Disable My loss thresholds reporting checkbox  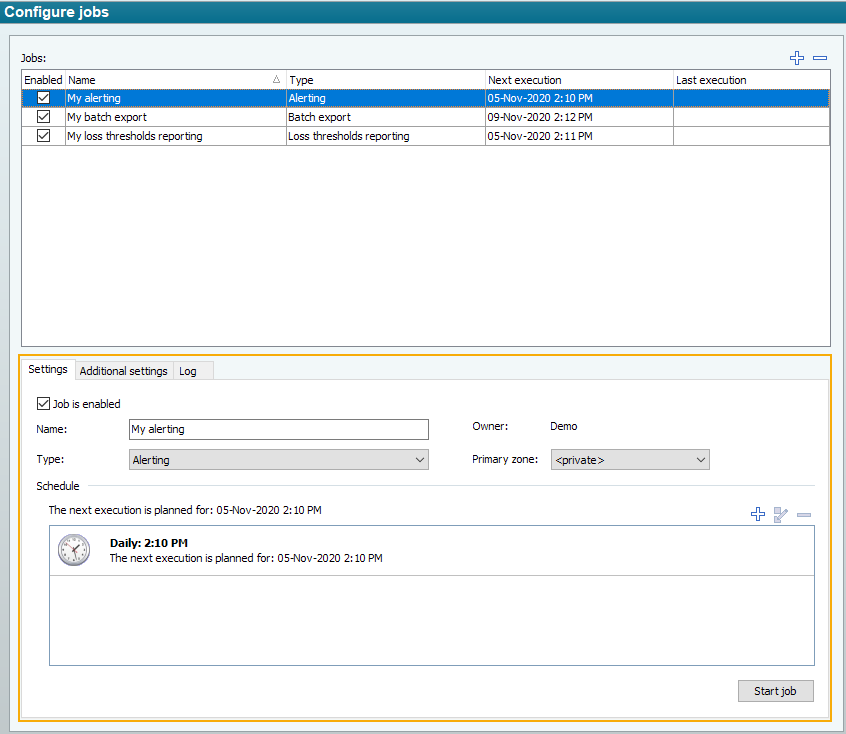click(x=43, y=136)
